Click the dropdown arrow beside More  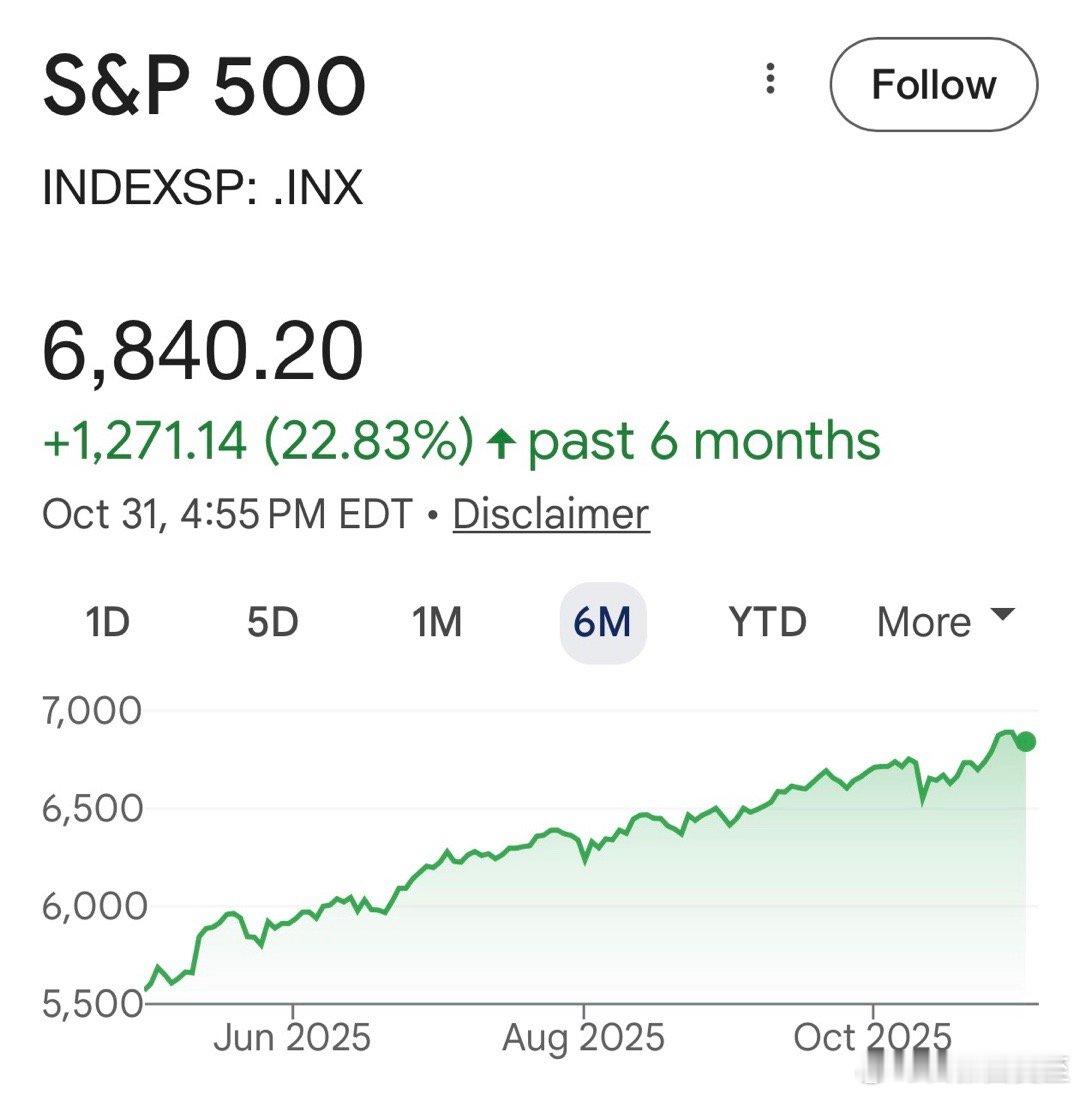click(x=1002, y=614)
